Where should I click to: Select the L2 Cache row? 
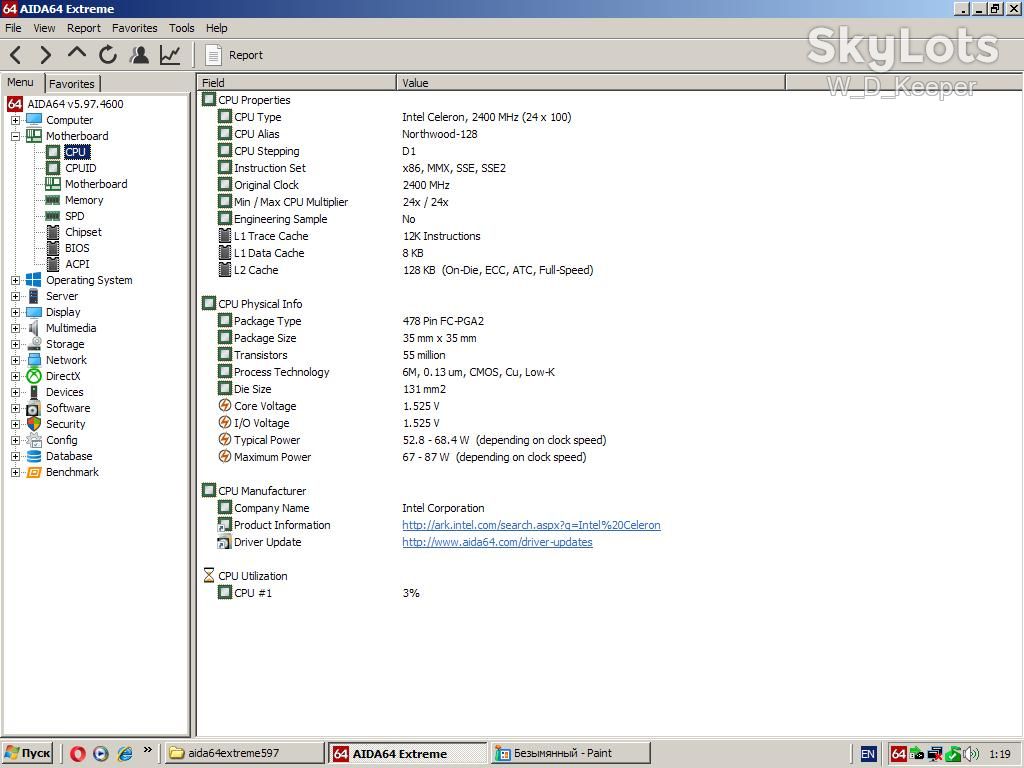[405, 270]
